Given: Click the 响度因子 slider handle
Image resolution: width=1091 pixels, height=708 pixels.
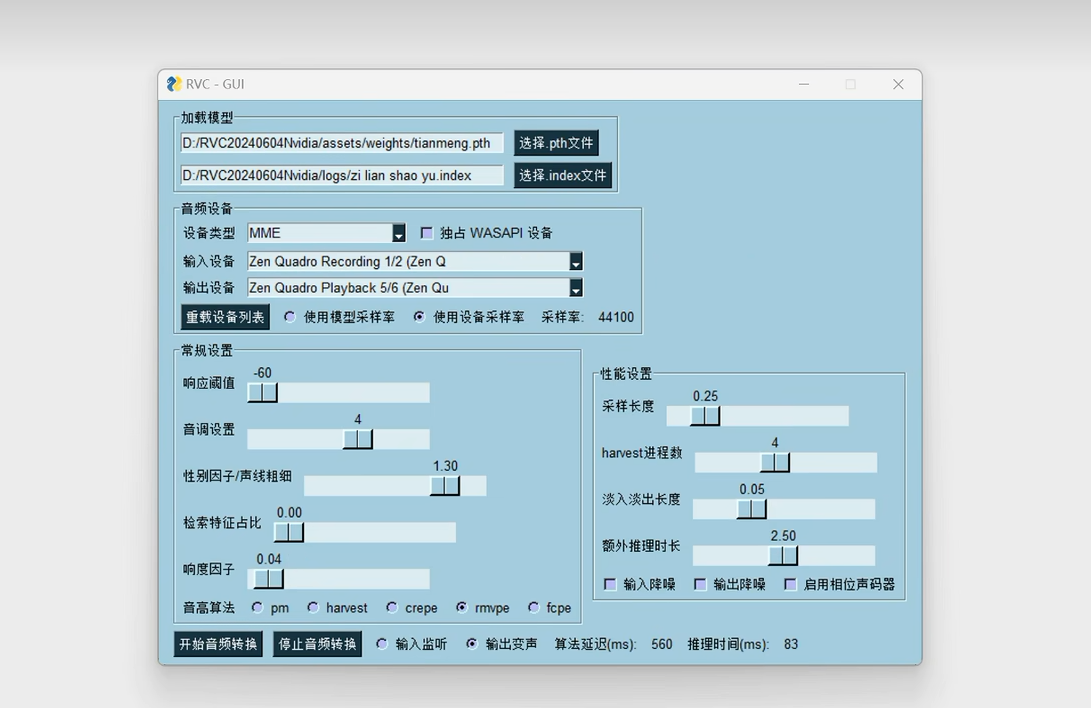Looking at the screenshot, I should pos(269,579).
